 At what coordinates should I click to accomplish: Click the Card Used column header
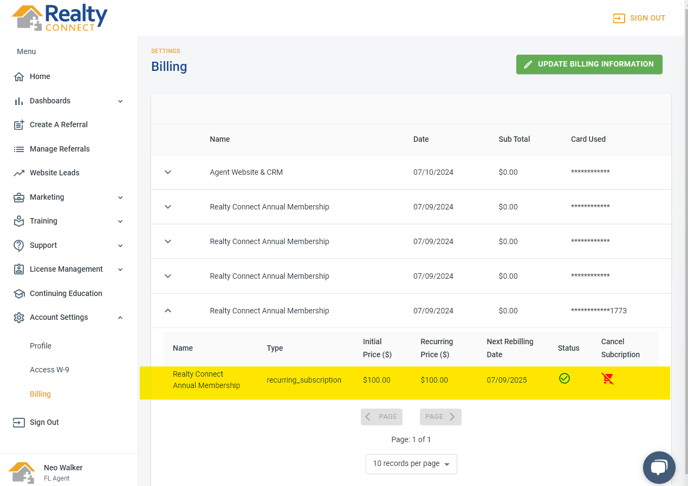click(588, 139)
